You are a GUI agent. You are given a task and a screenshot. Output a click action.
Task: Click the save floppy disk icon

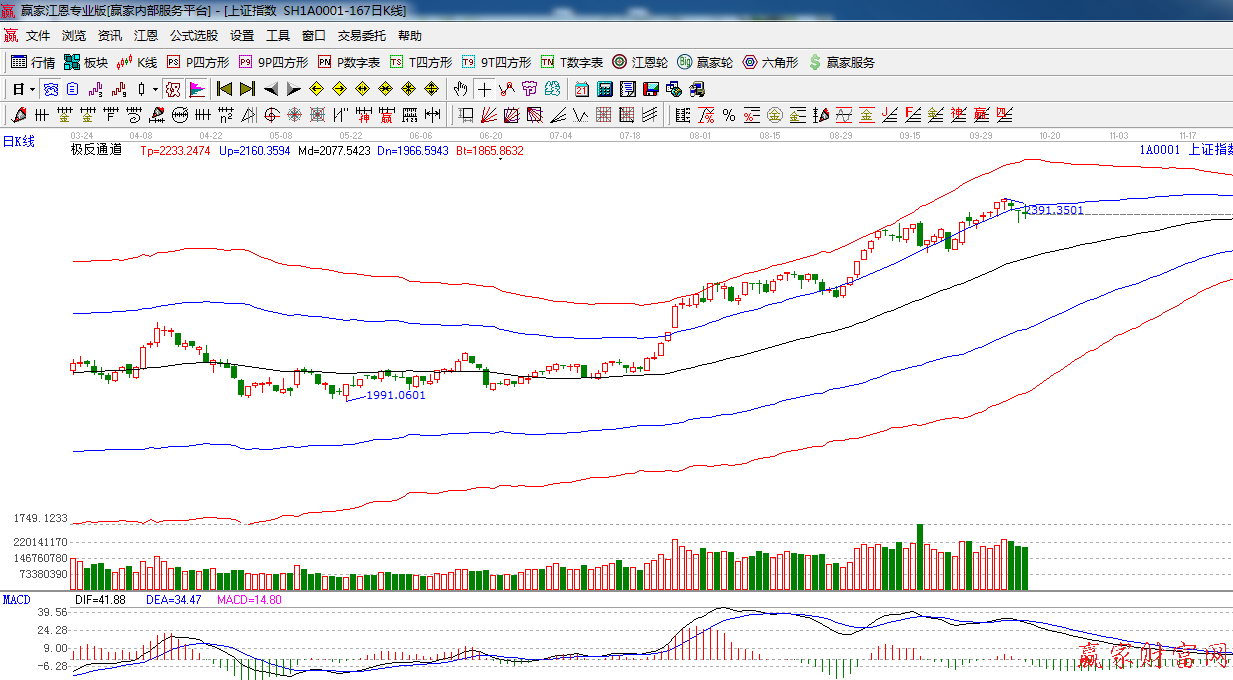point(651,89)
